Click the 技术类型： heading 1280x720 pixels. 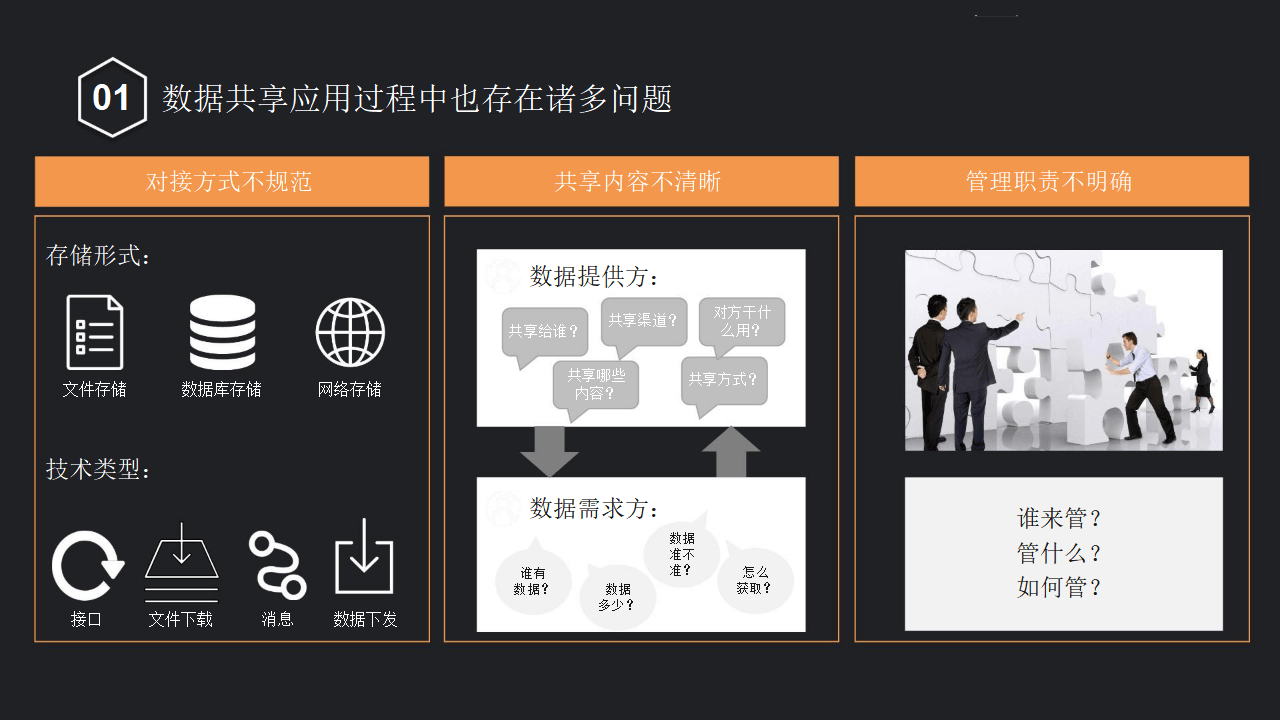(99, 469)
